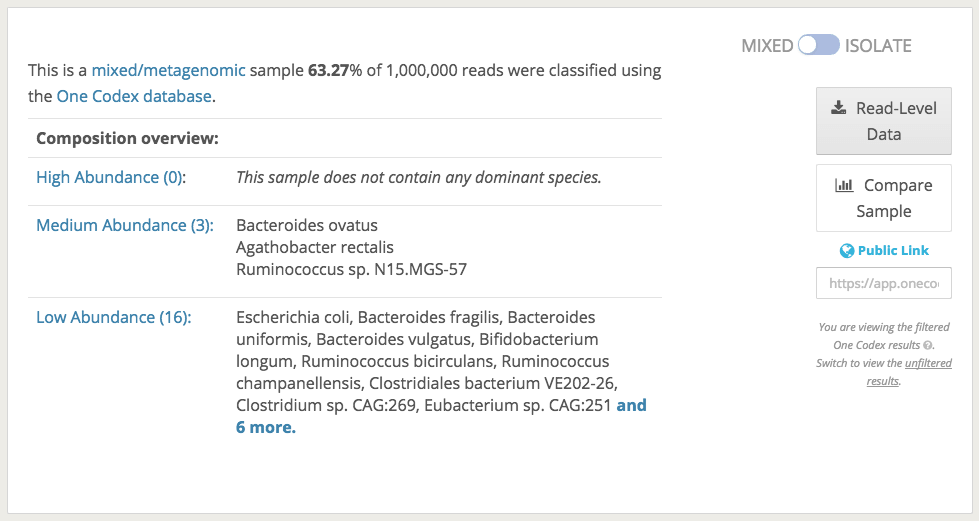
Task: Follow the mixed/metagenomic link
Action: [x=168, y=70]
